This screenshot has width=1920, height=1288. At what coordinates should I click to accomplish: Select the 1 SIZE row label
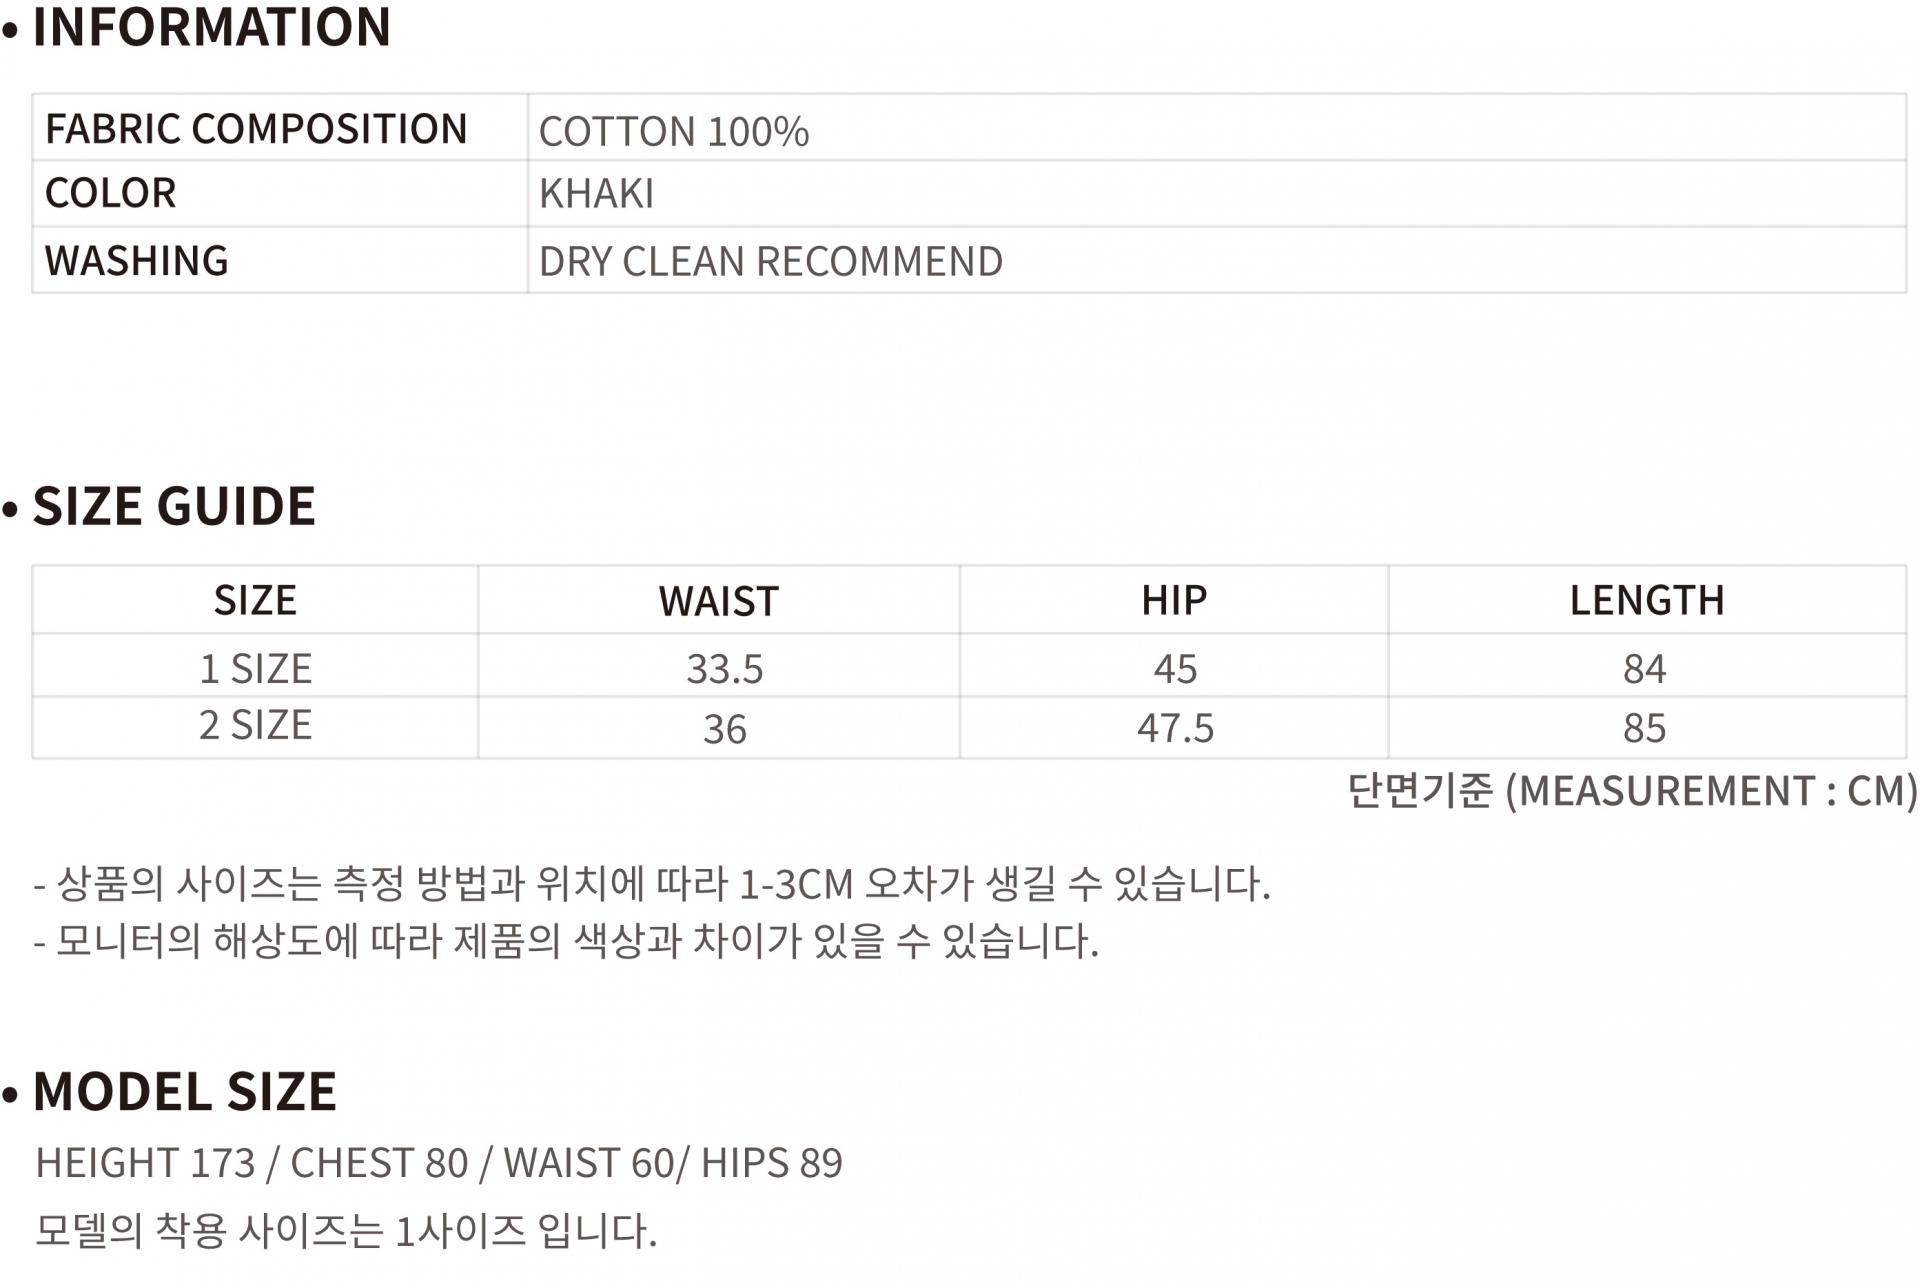coord(256,668)
